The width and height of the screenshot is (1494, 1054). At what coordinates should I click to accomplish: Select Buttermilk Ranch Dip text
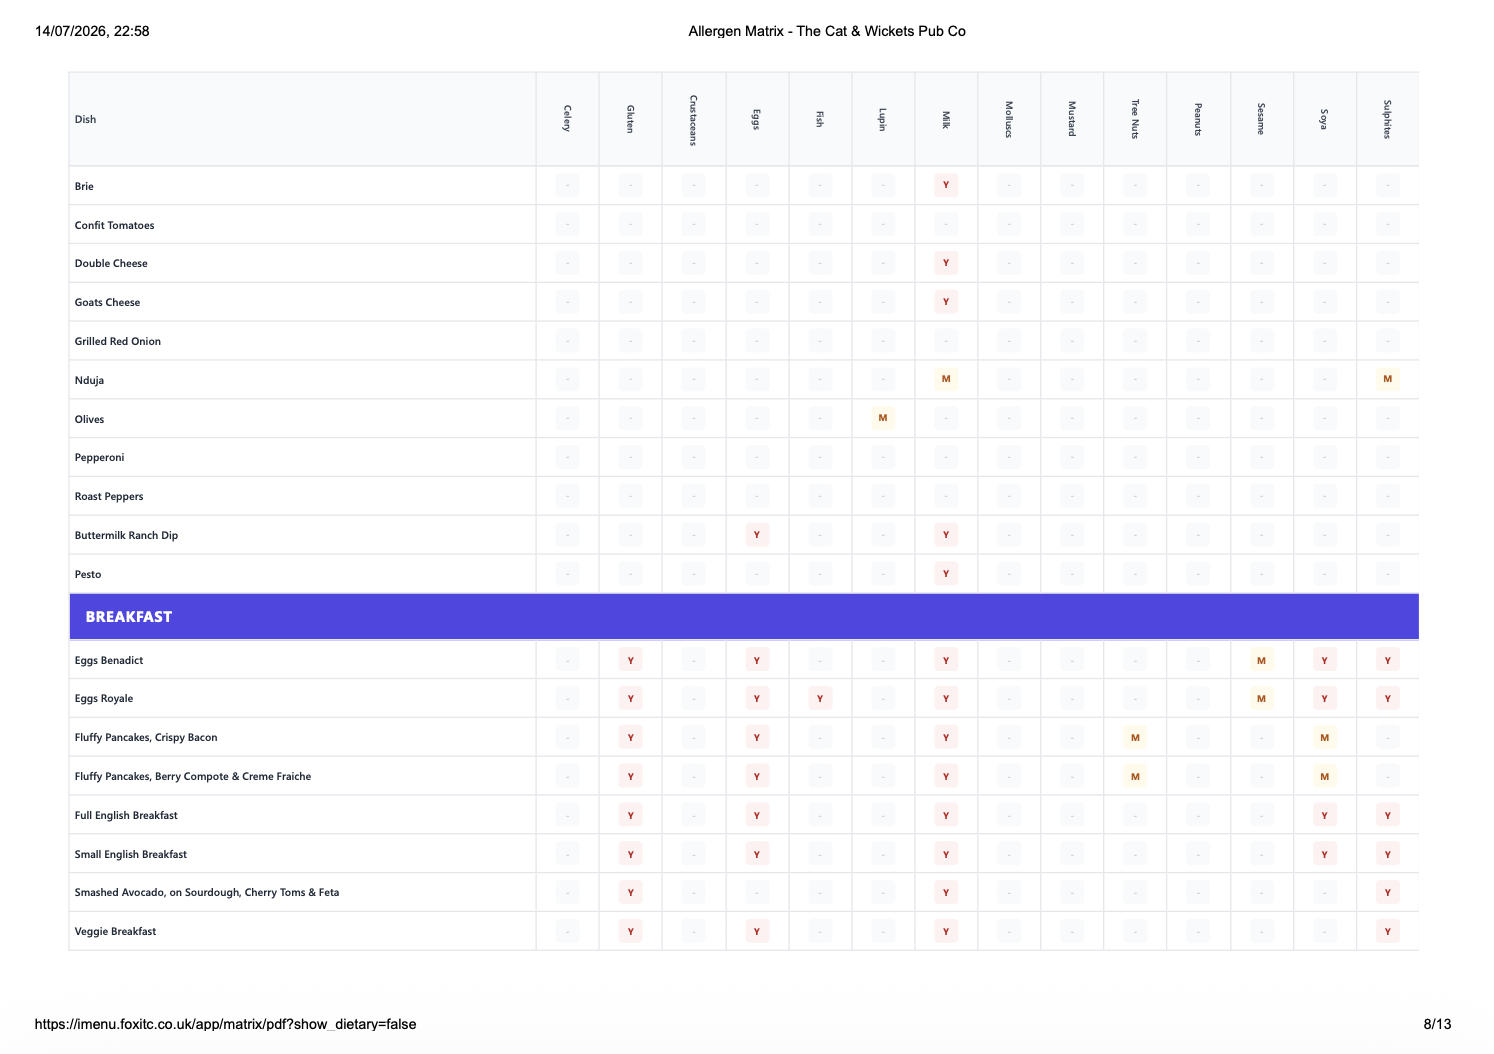126,535
